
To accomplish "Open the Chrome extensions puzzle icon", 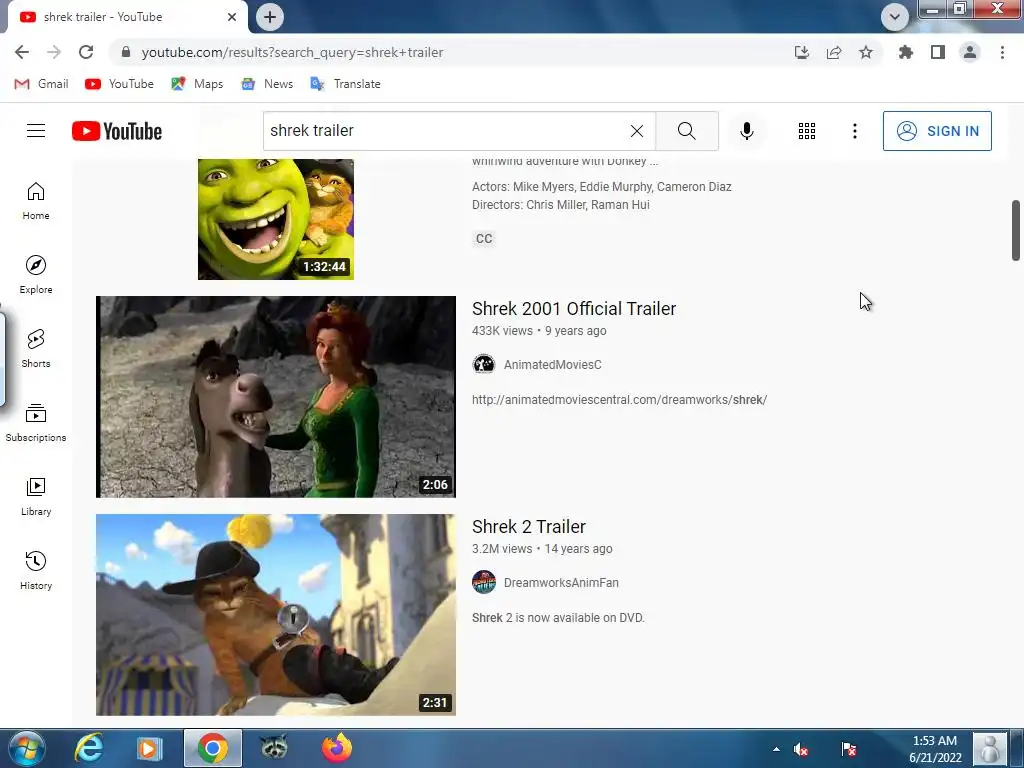I will coord(906,52).
